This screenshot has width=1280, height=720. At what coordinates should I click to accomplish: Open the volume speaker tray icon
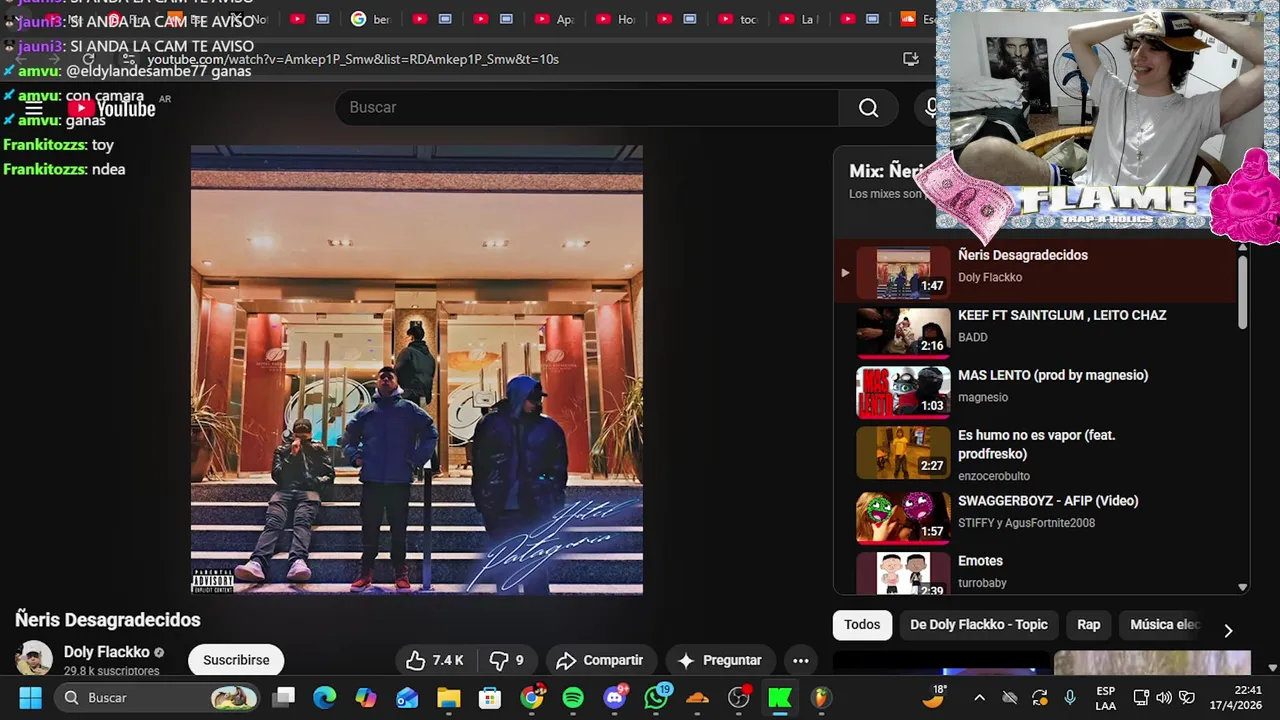point(1164,698)
